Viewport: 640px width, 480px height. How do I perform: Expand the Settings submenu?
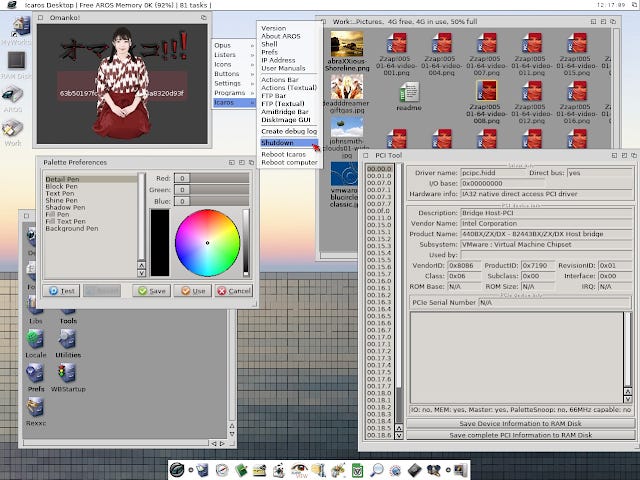(x=234, y=83)
